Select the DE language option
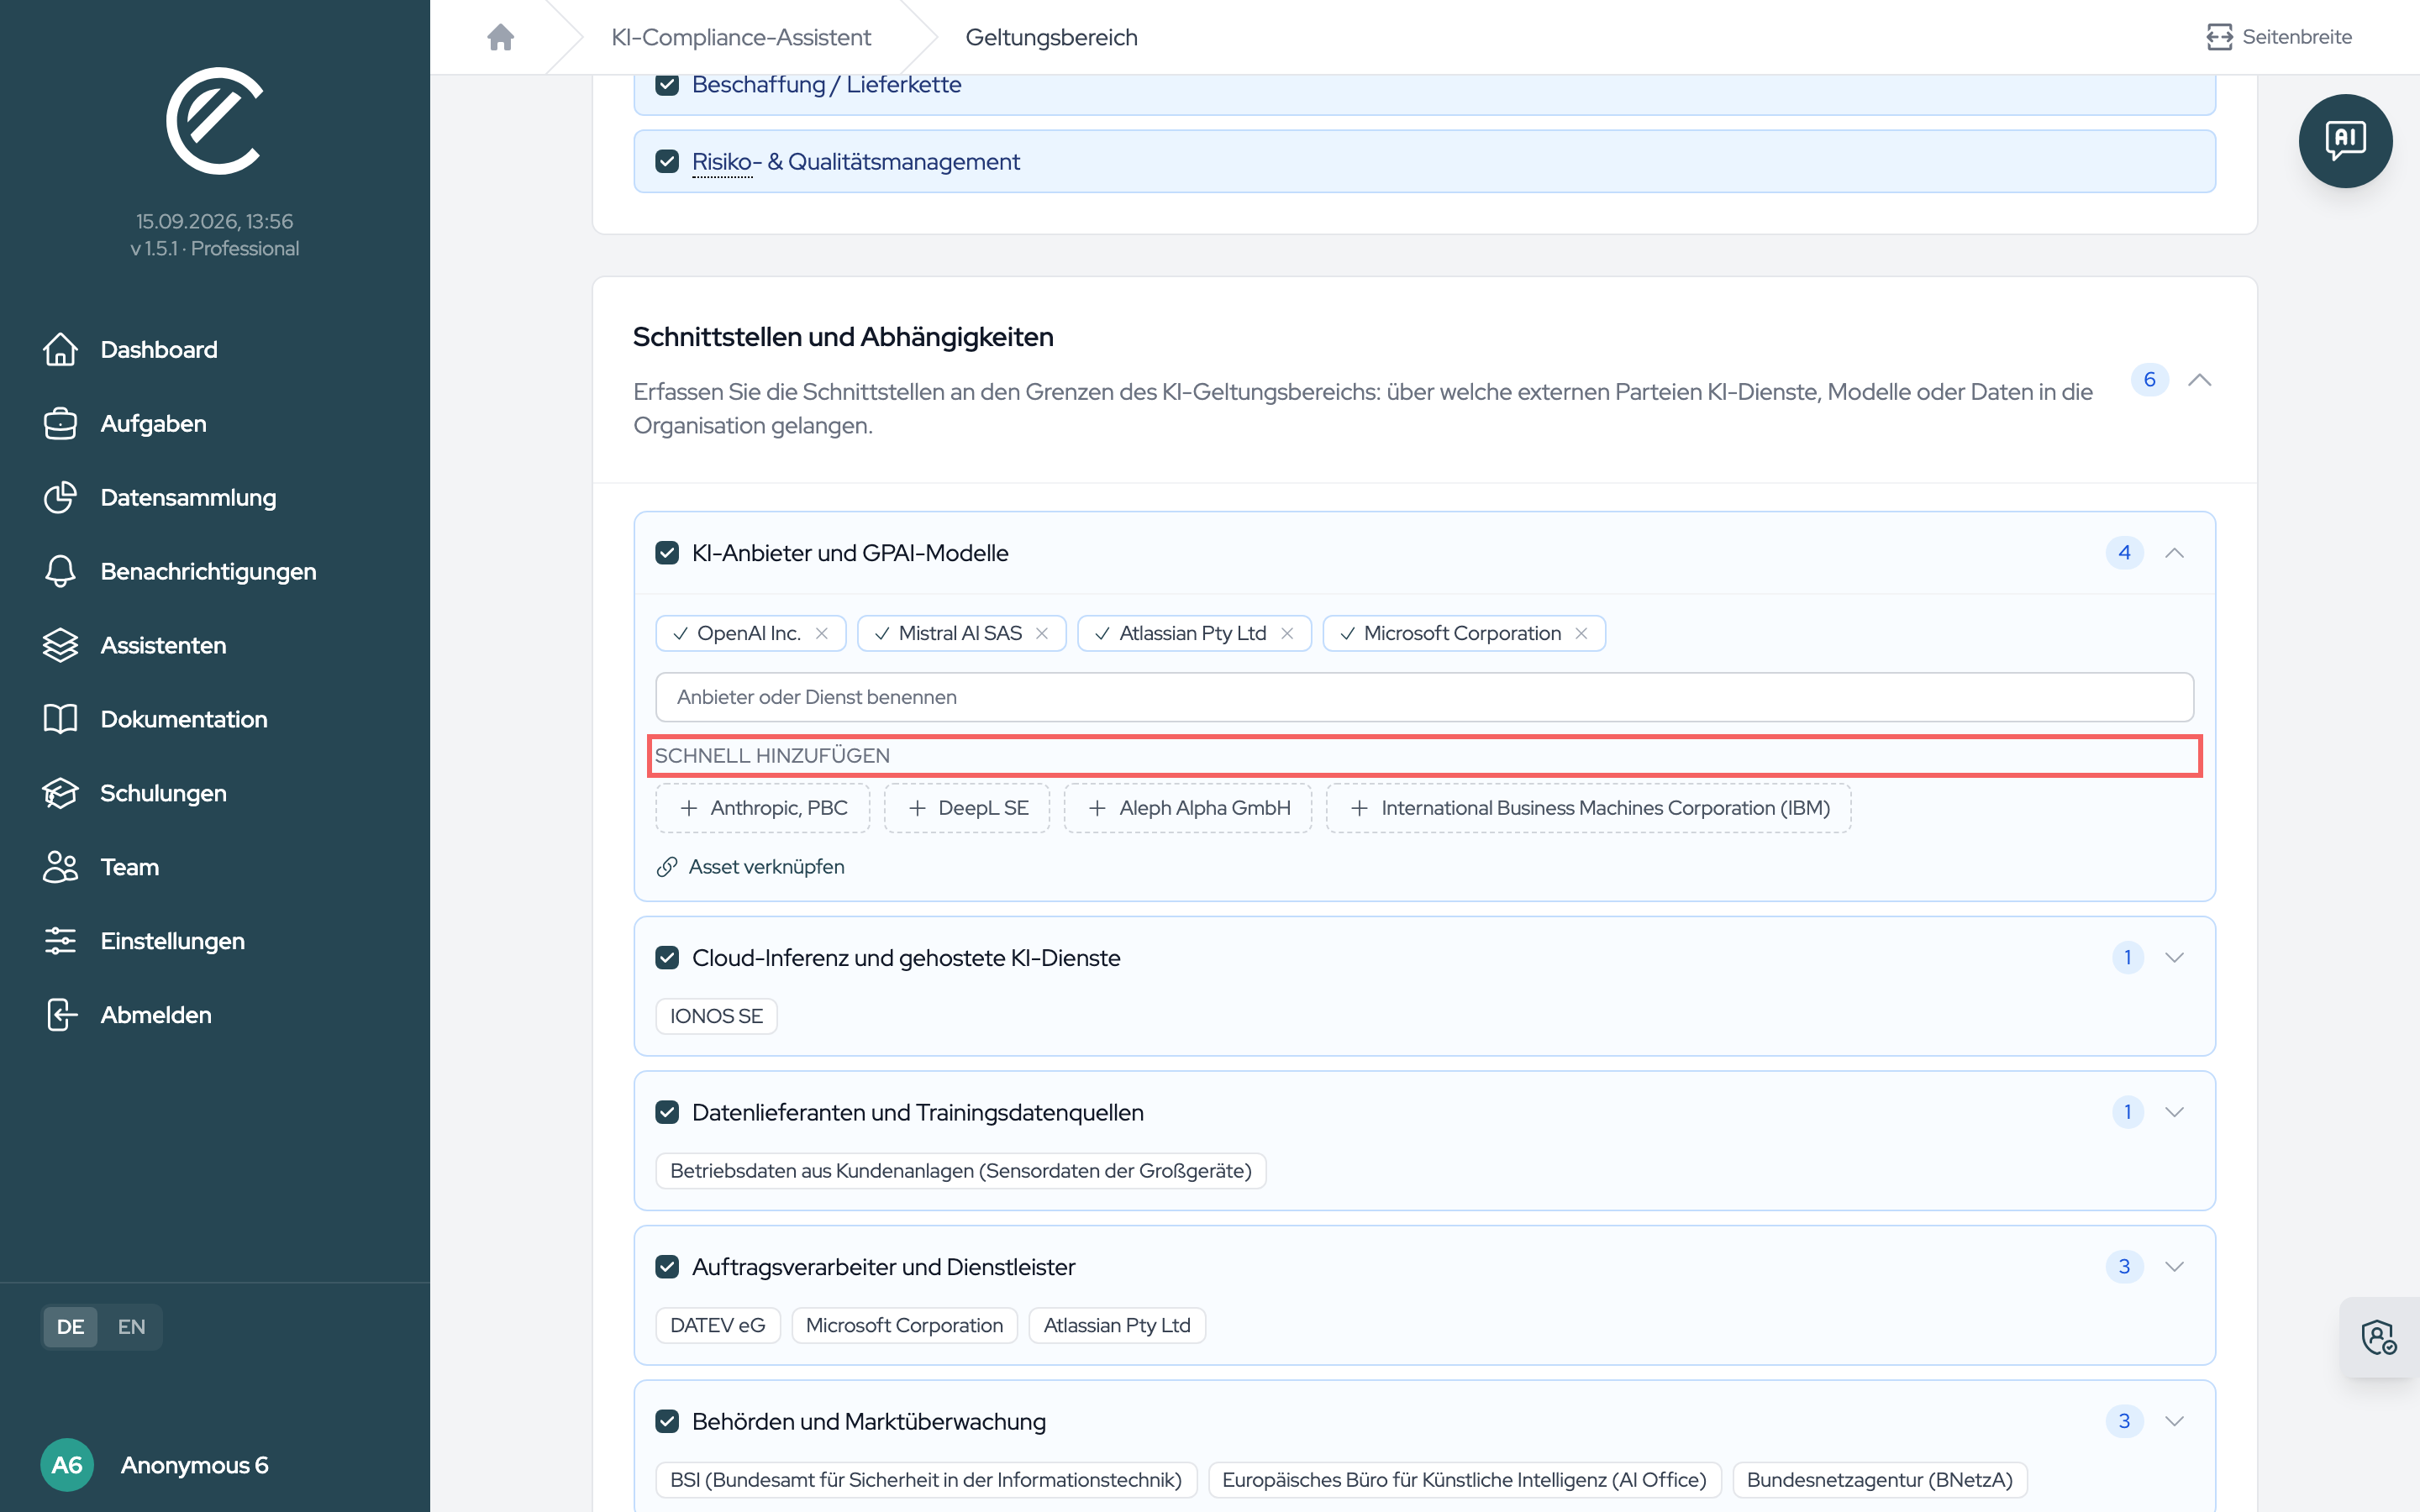 [70, 1327]
